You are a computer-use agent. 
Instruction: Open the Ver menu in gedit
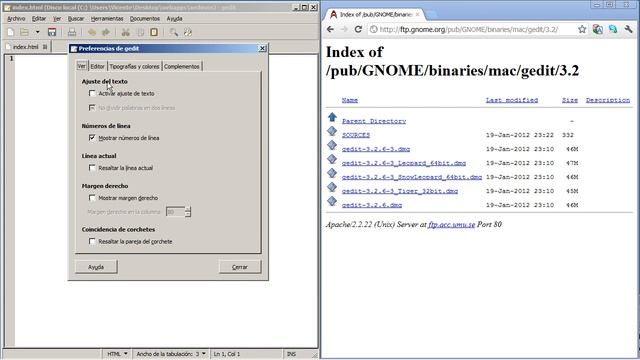57,19
